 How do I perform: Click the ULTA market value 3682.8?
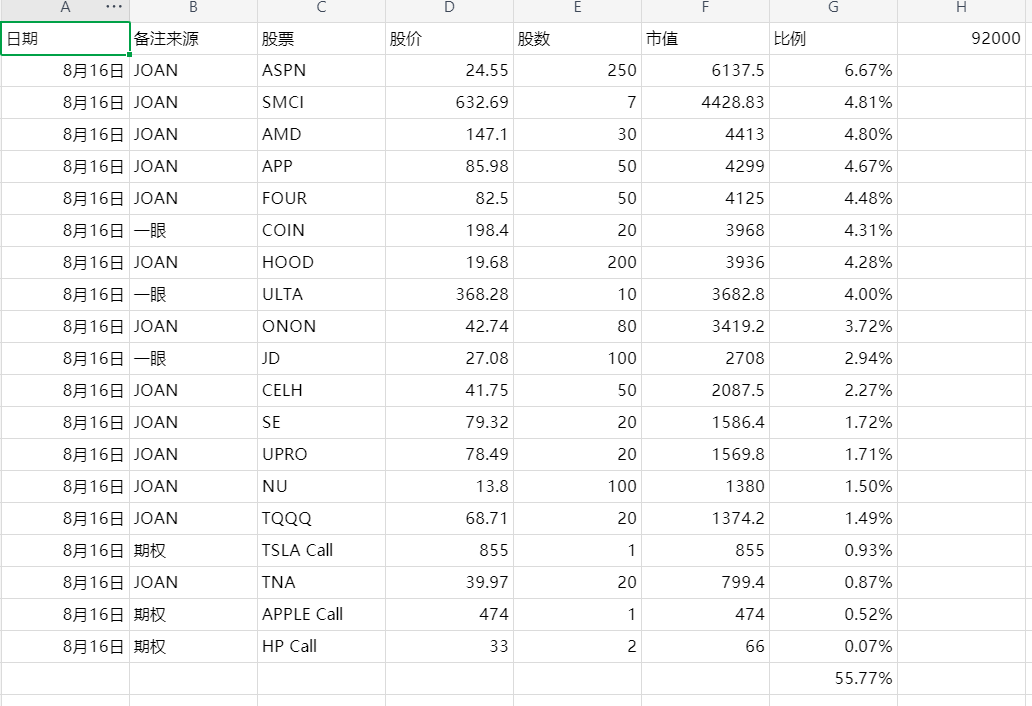tap(705, 295)
